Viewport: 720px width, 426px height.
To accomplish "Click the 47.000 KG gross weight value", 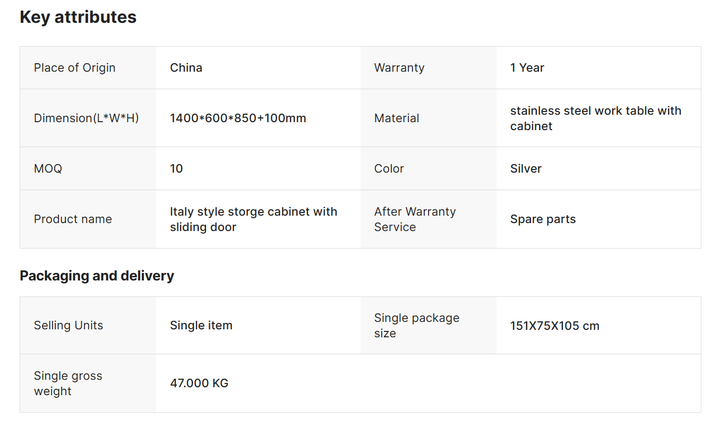I will click(199, 383).
